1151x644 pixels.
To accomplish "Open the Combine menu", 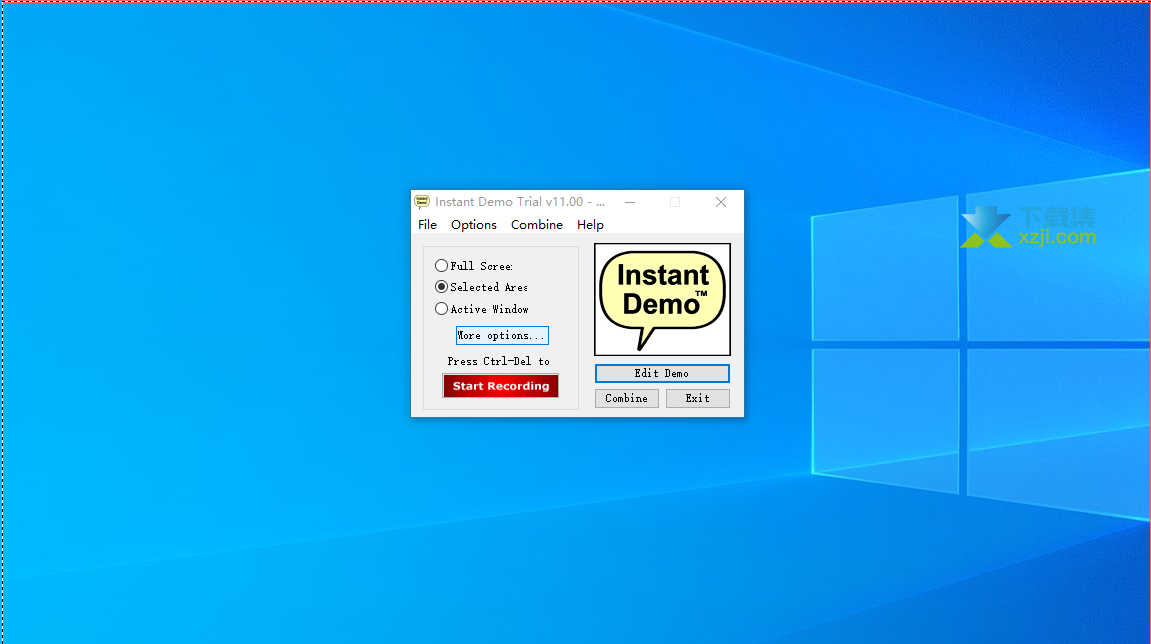I will coord(537,225).
